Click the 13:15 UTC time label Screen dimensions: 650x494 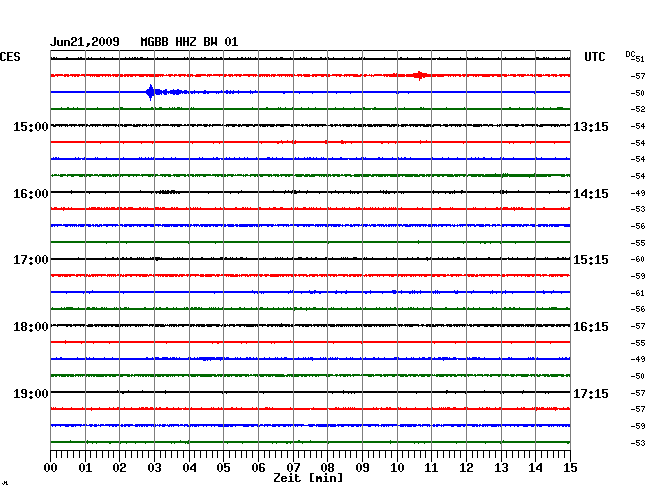pyautogui.click(x=591, y=126)
